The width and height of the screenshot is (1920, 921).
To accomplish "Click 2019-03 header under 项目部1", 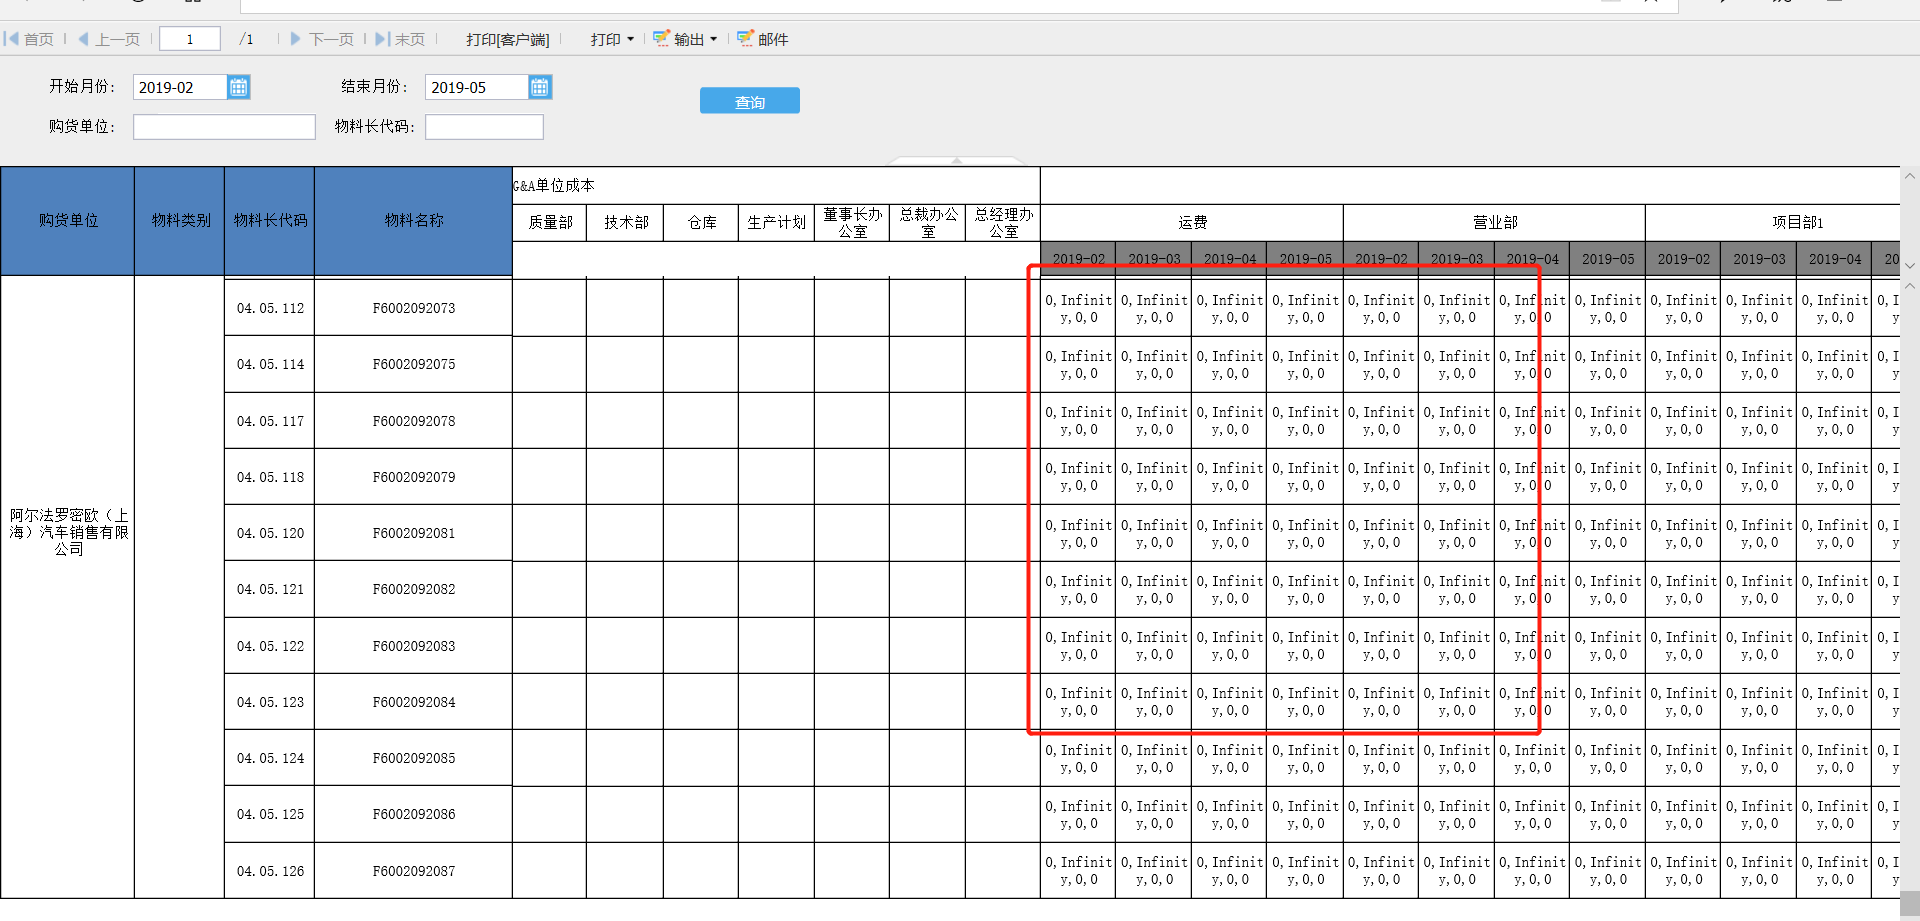I will pyautogui.click(x=1759, y=258).
